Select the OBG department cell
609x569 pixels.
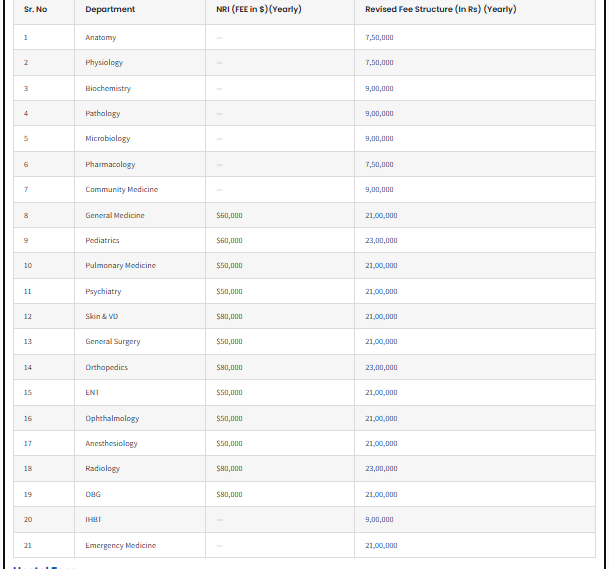click(93, 494)
